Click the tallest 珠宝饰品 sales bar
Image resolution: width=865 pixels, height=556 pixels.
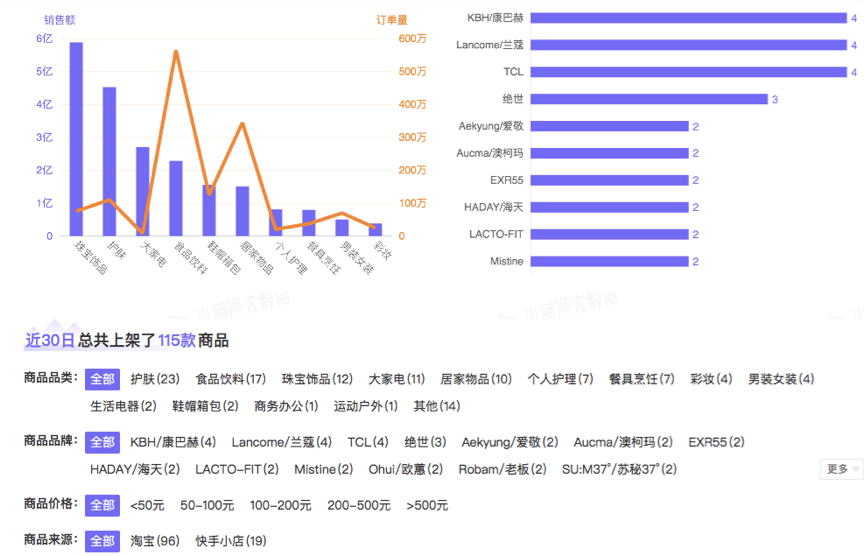click(76, 140)
